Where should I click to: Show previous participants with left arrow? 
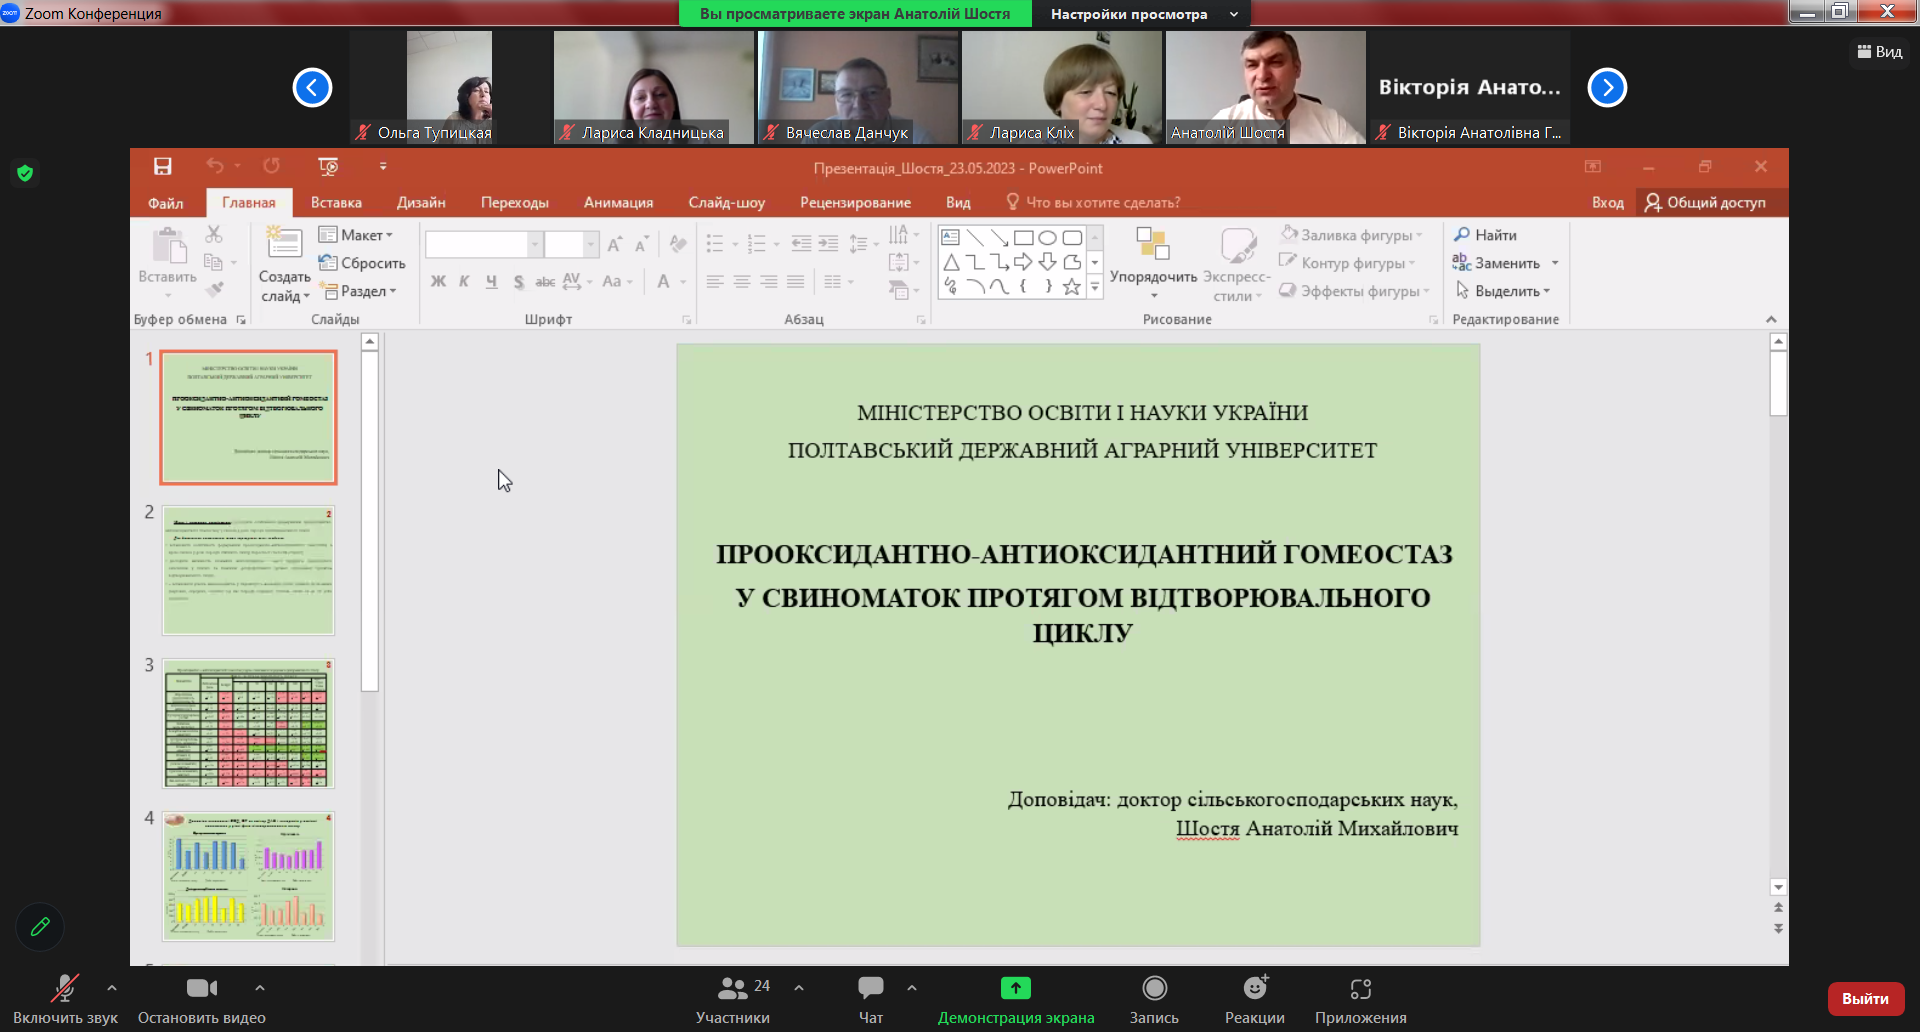pyautogui.click(x=312, y=87)
